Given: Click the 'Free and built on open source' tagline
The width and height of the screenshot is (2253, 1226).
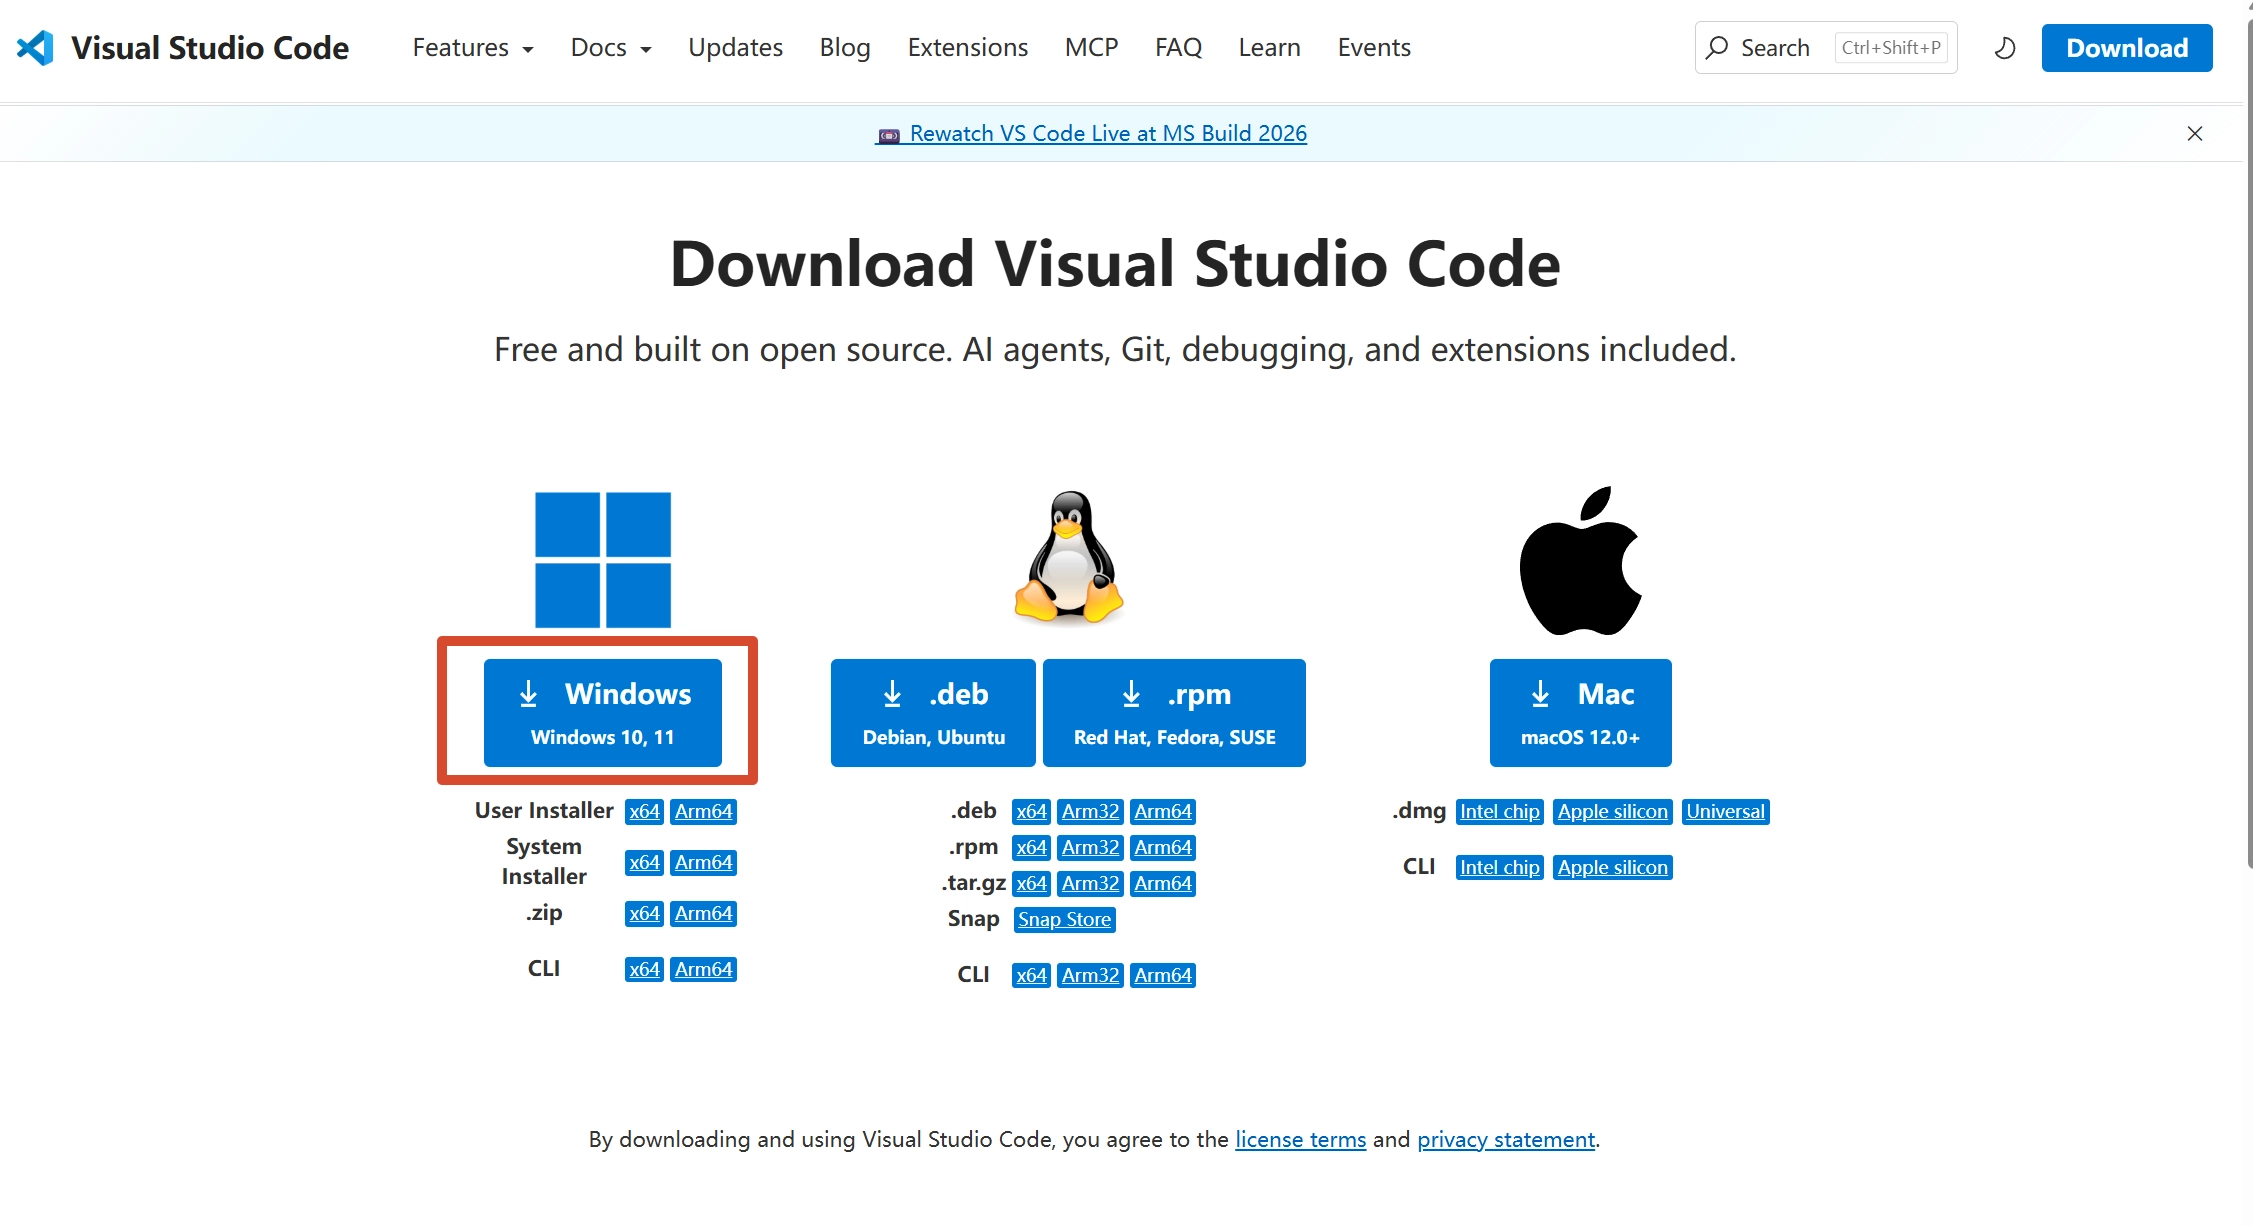Looking at the screenshot, I should point(1115,350).
